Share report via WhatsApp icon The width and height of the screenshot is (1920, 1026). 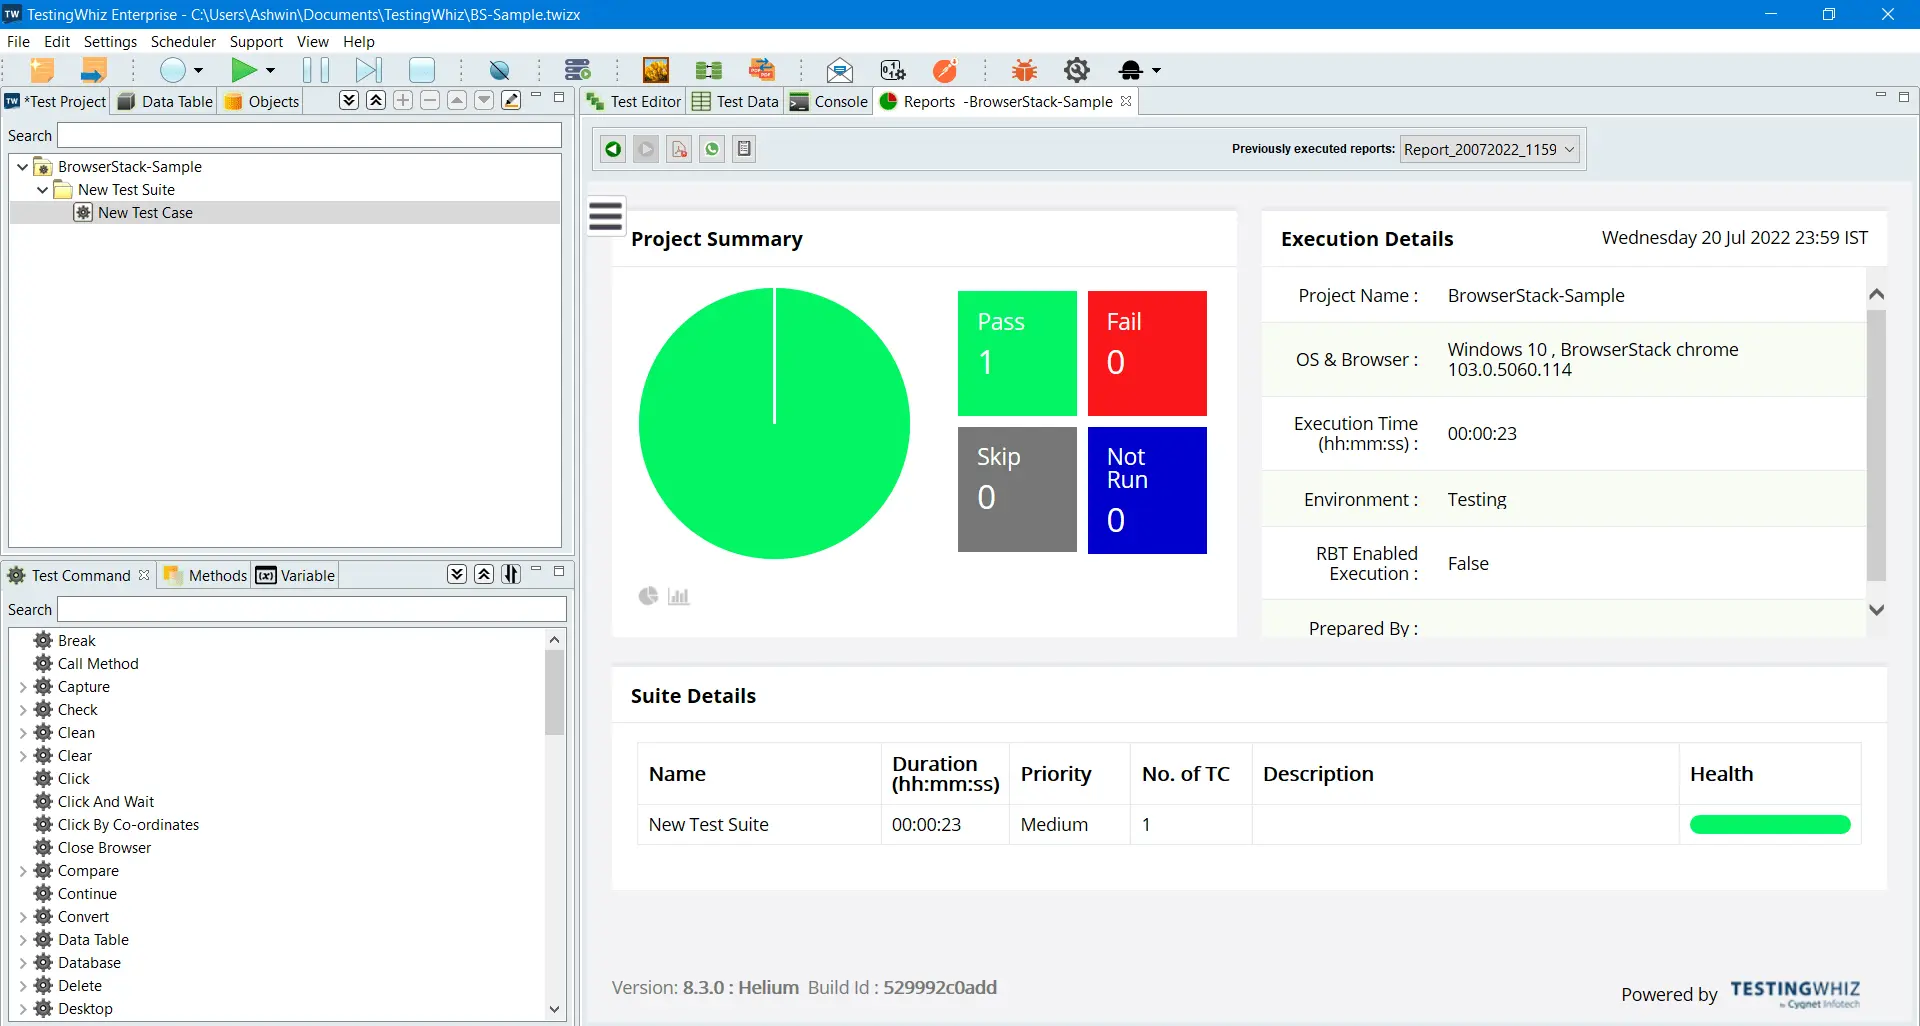point(712,149)
